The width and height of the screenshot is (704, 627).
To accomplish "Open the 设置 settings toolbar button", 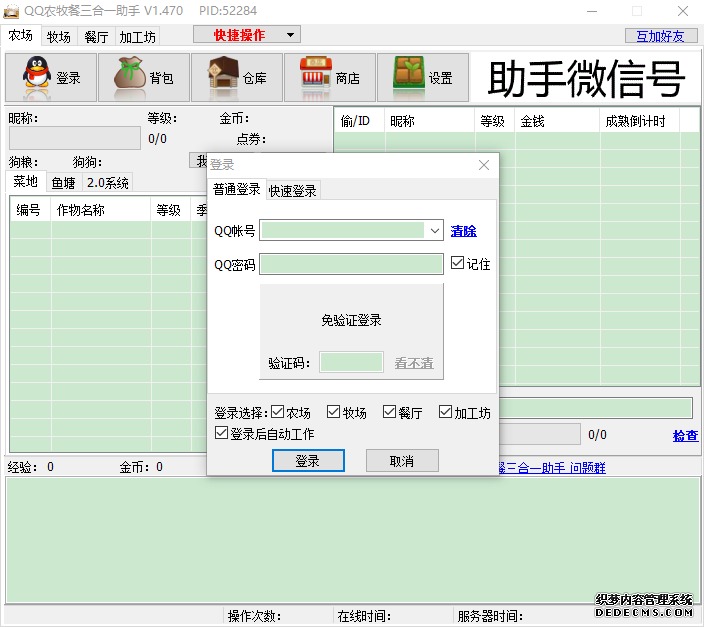I will 422,77.
